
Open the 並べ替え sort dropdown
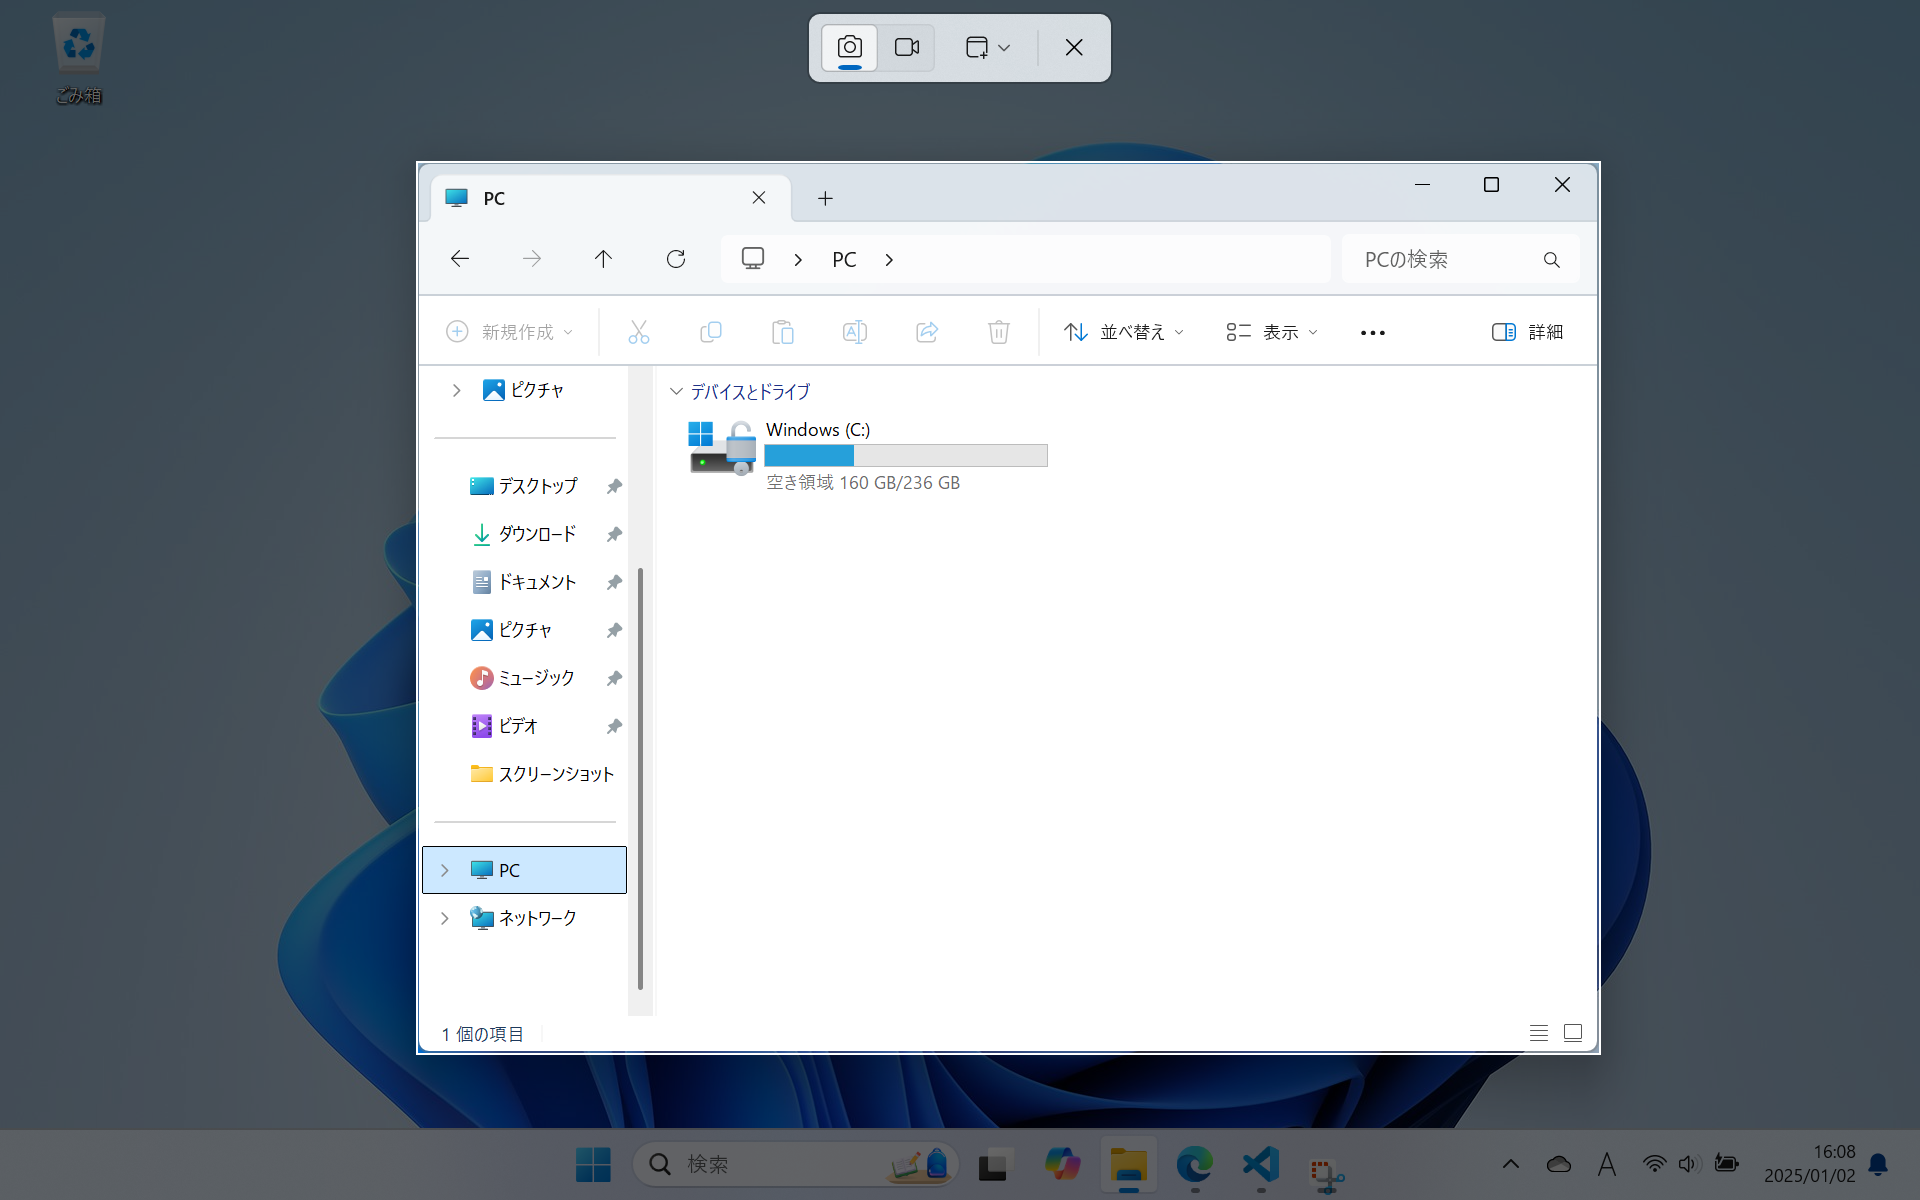pyautogui.click(x=1124, y=332)
